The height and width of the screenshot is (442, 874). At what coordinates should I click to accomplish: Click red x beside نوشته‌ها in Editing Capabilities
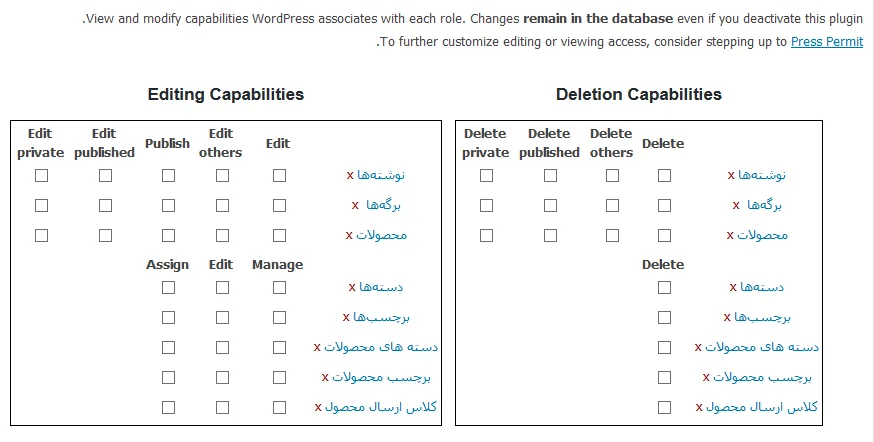350,176
